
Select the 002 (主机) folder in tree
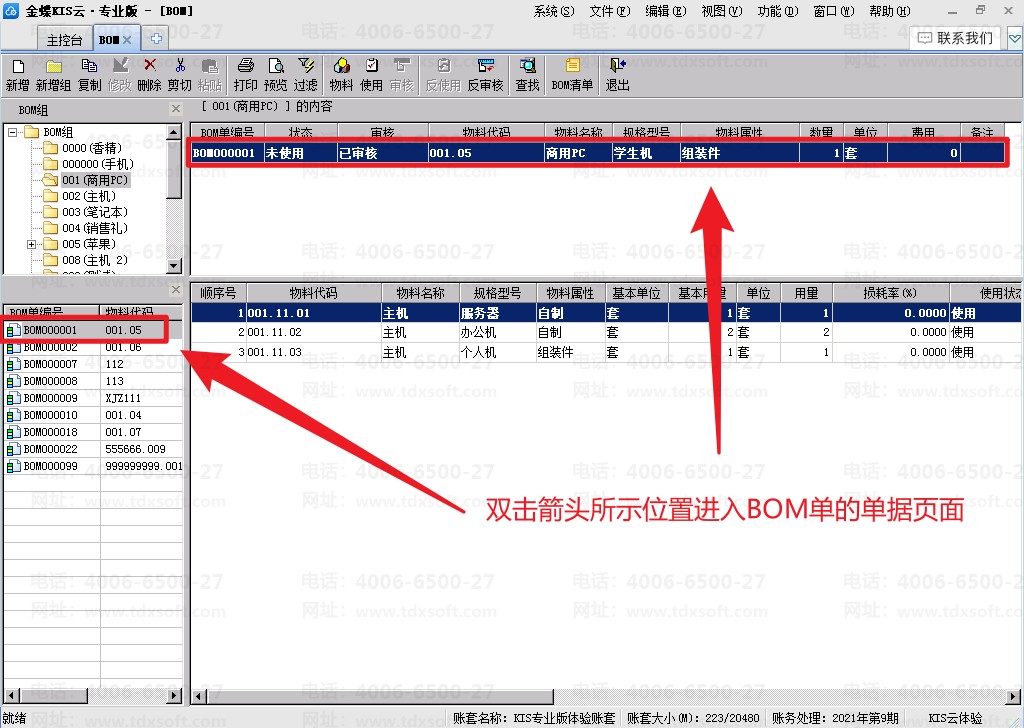(89, 196)
